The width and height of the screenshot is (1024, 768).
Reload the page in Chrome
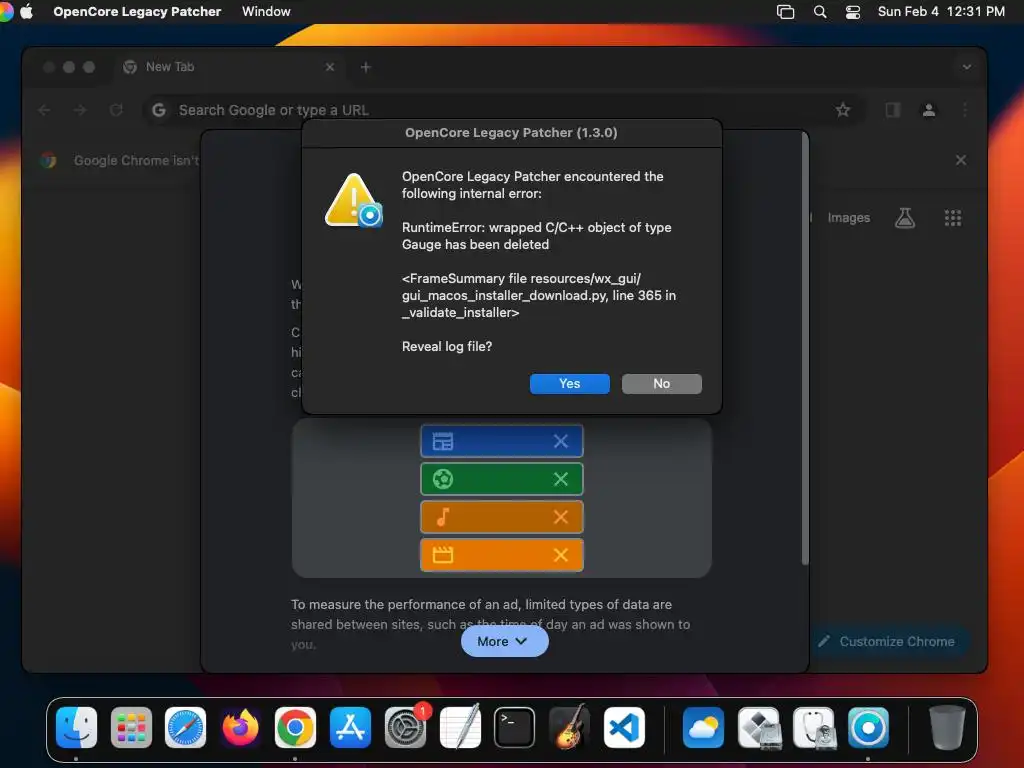point(116,110)
